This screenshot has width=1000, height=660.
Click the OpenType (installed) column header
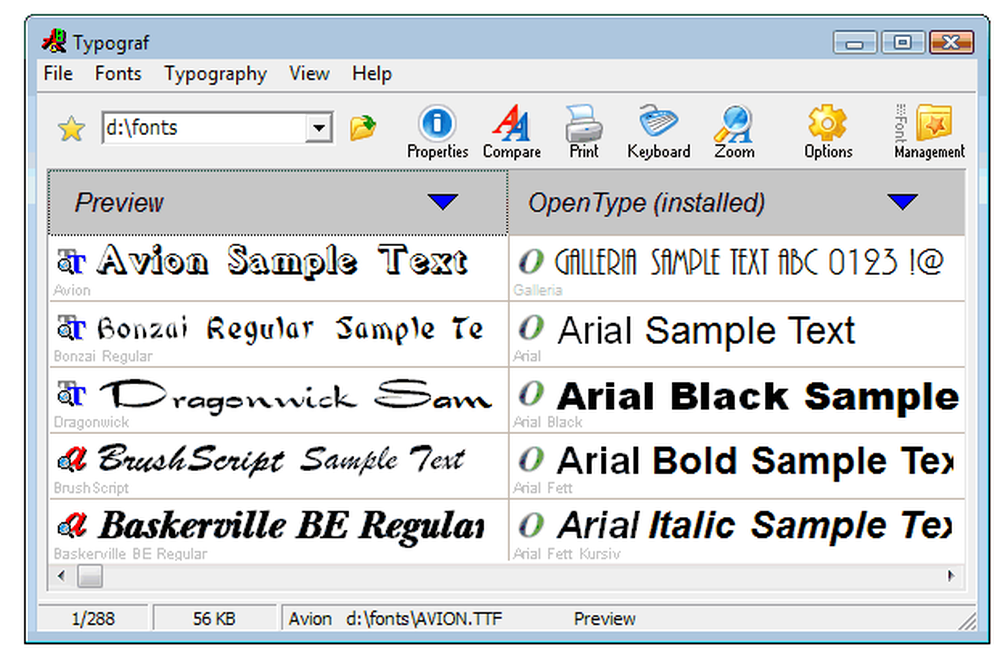[737, 203]
